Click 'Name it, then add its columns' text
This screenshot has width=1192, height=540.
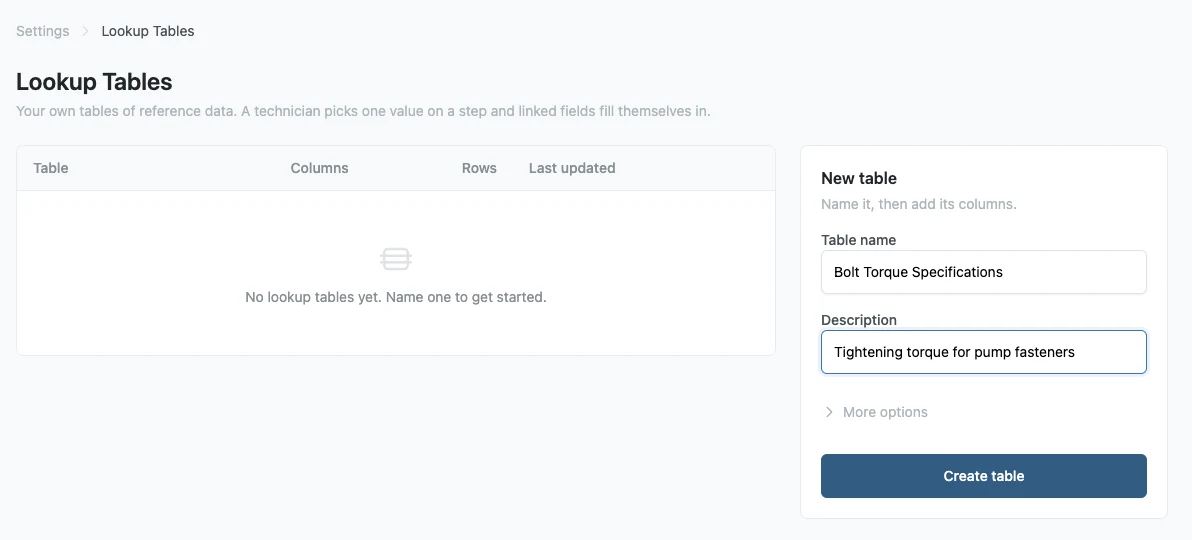pos(918,205)
